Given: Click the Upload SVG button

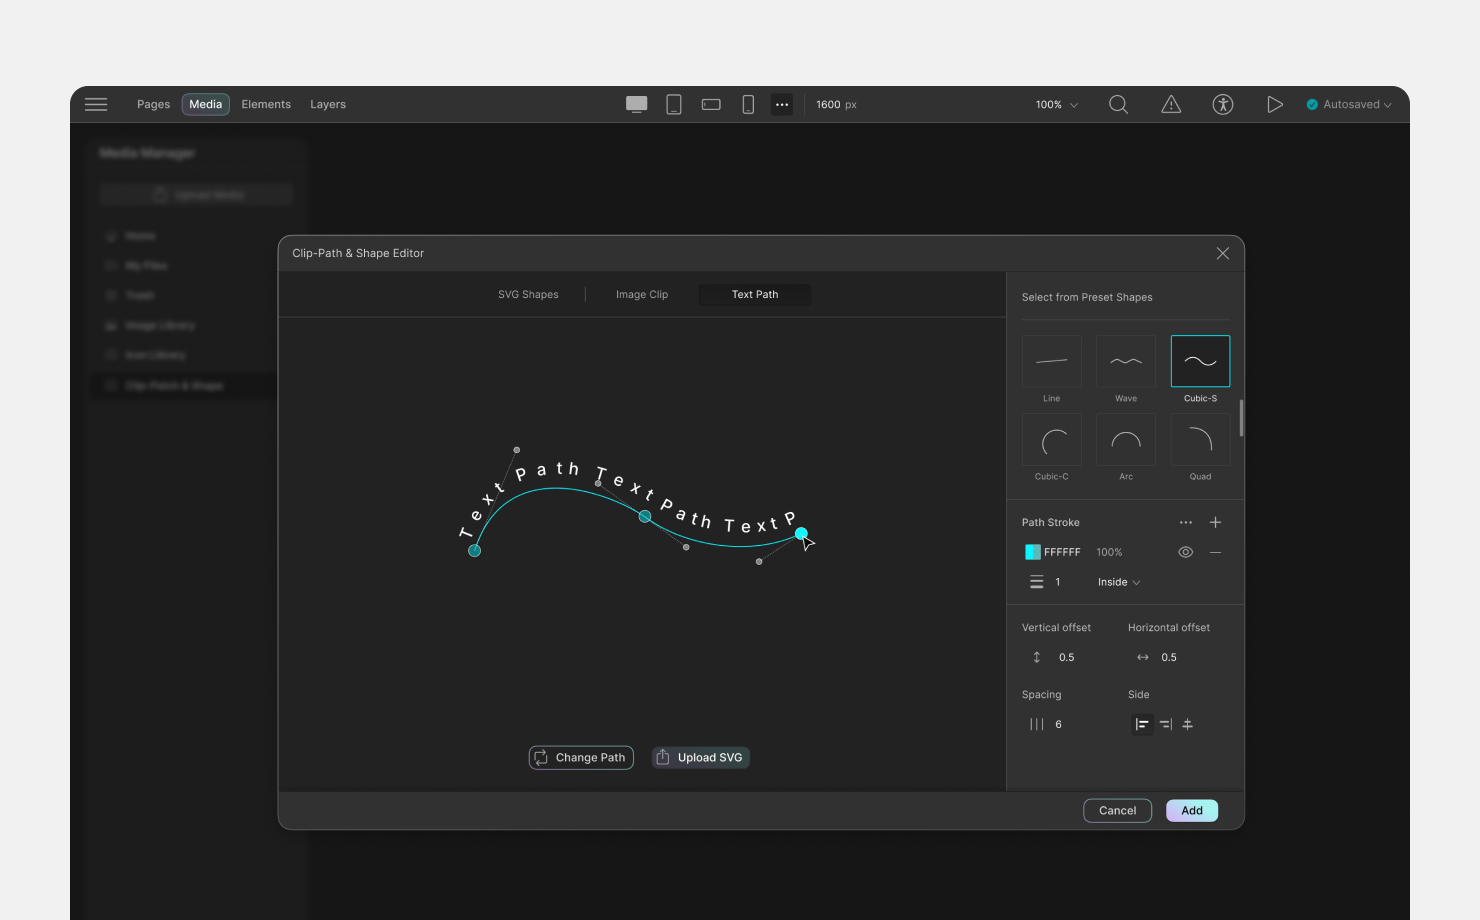Looking at the screenshot, I should (x=700, y=757).
